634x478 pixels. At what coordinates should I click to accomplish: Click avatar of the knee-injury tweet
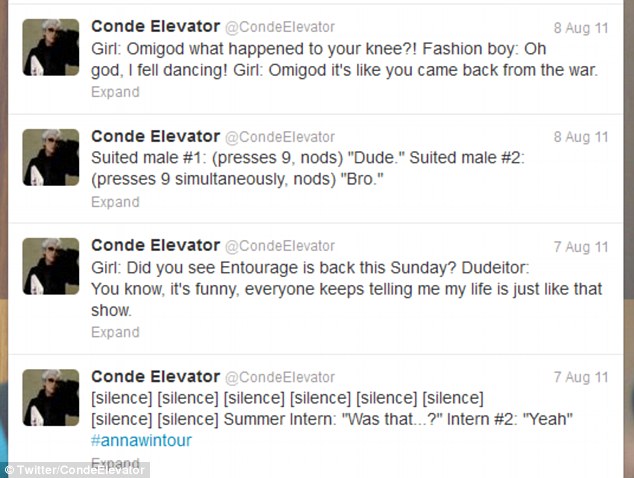51,47
